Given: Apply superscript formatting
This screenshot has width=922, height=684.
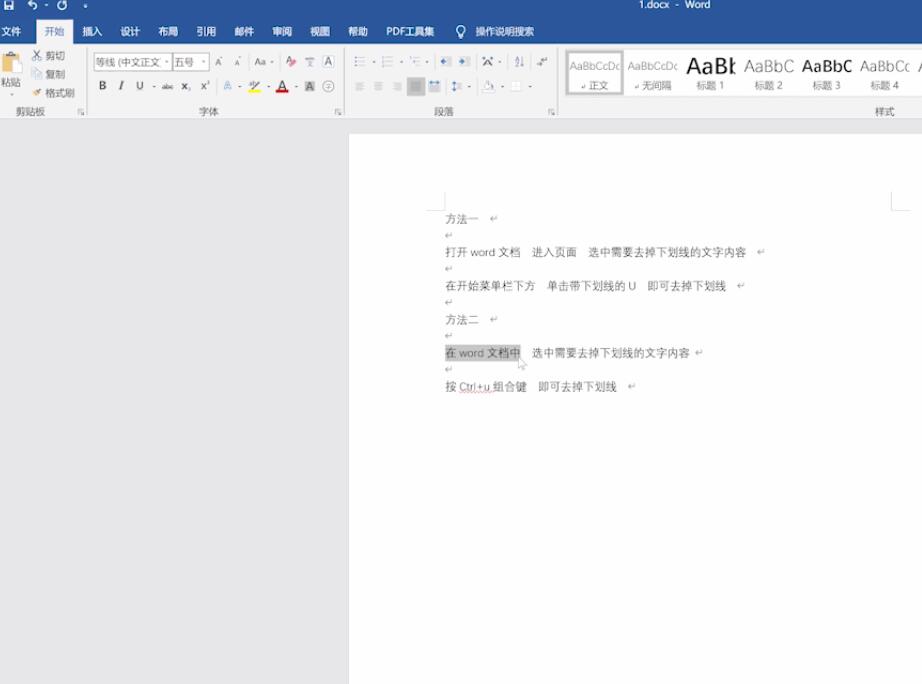Looking at the screenshot, I should point(205,86).
